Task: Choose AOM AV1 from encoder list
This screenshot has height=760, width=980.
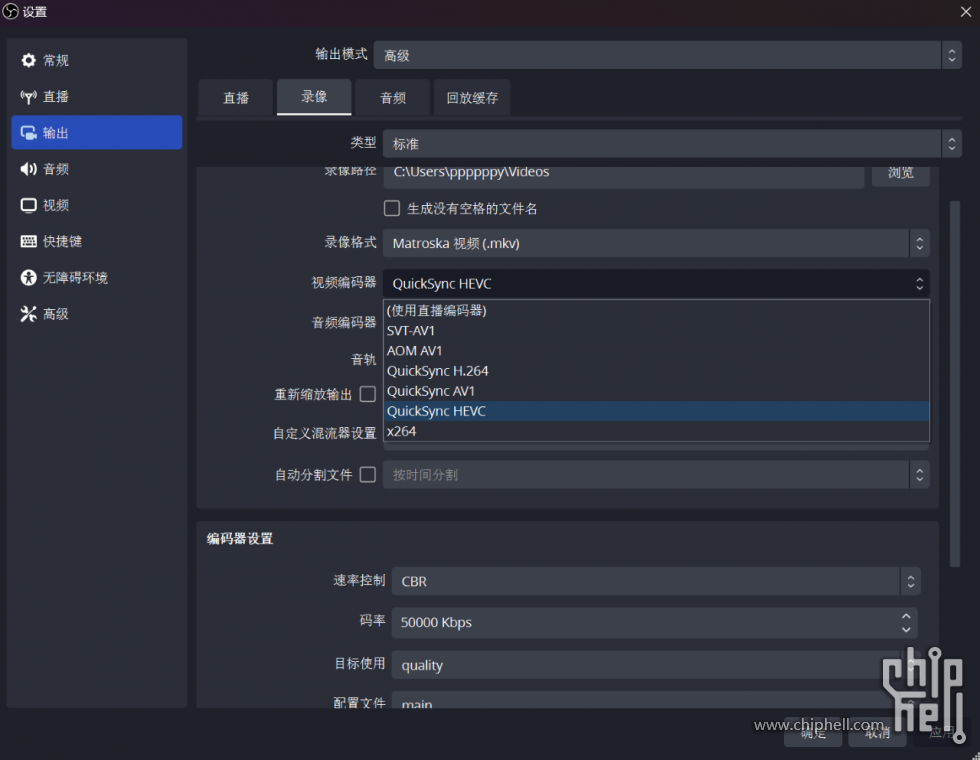Action: point(656,351)
